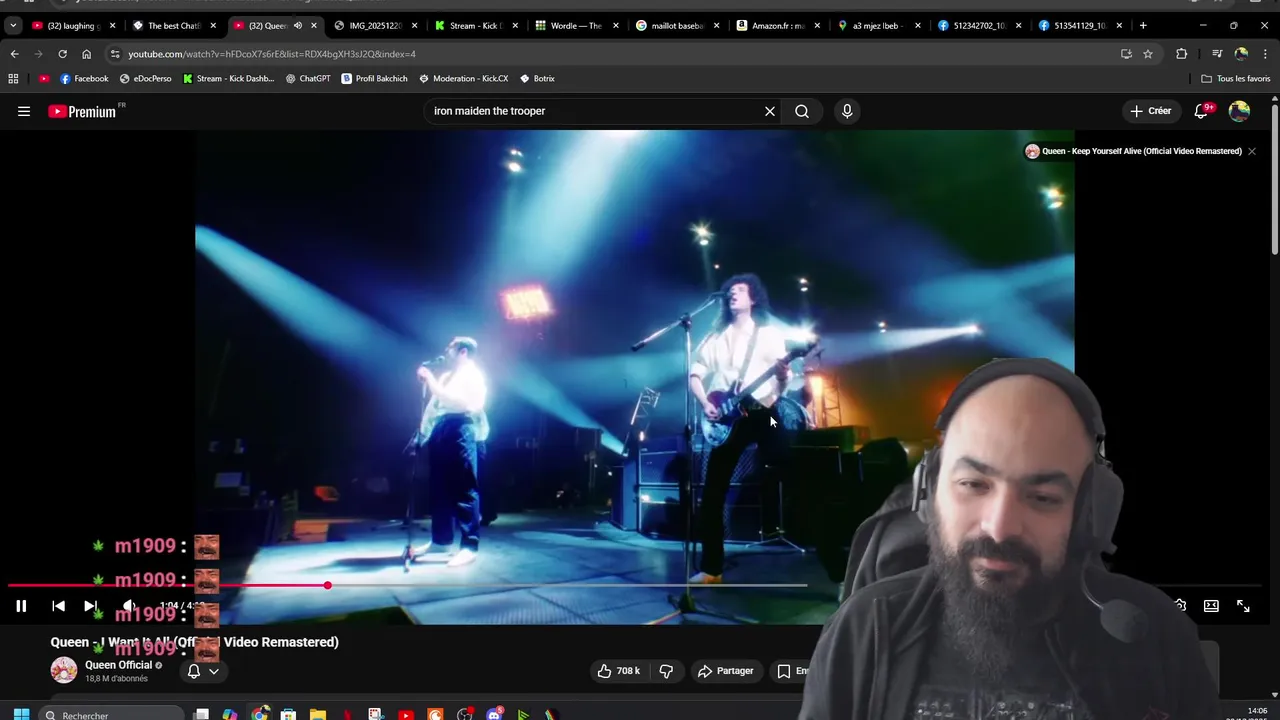The image size is (1280, 720).
Task: Go back in the browser
Action: click(x=14, y=54)
